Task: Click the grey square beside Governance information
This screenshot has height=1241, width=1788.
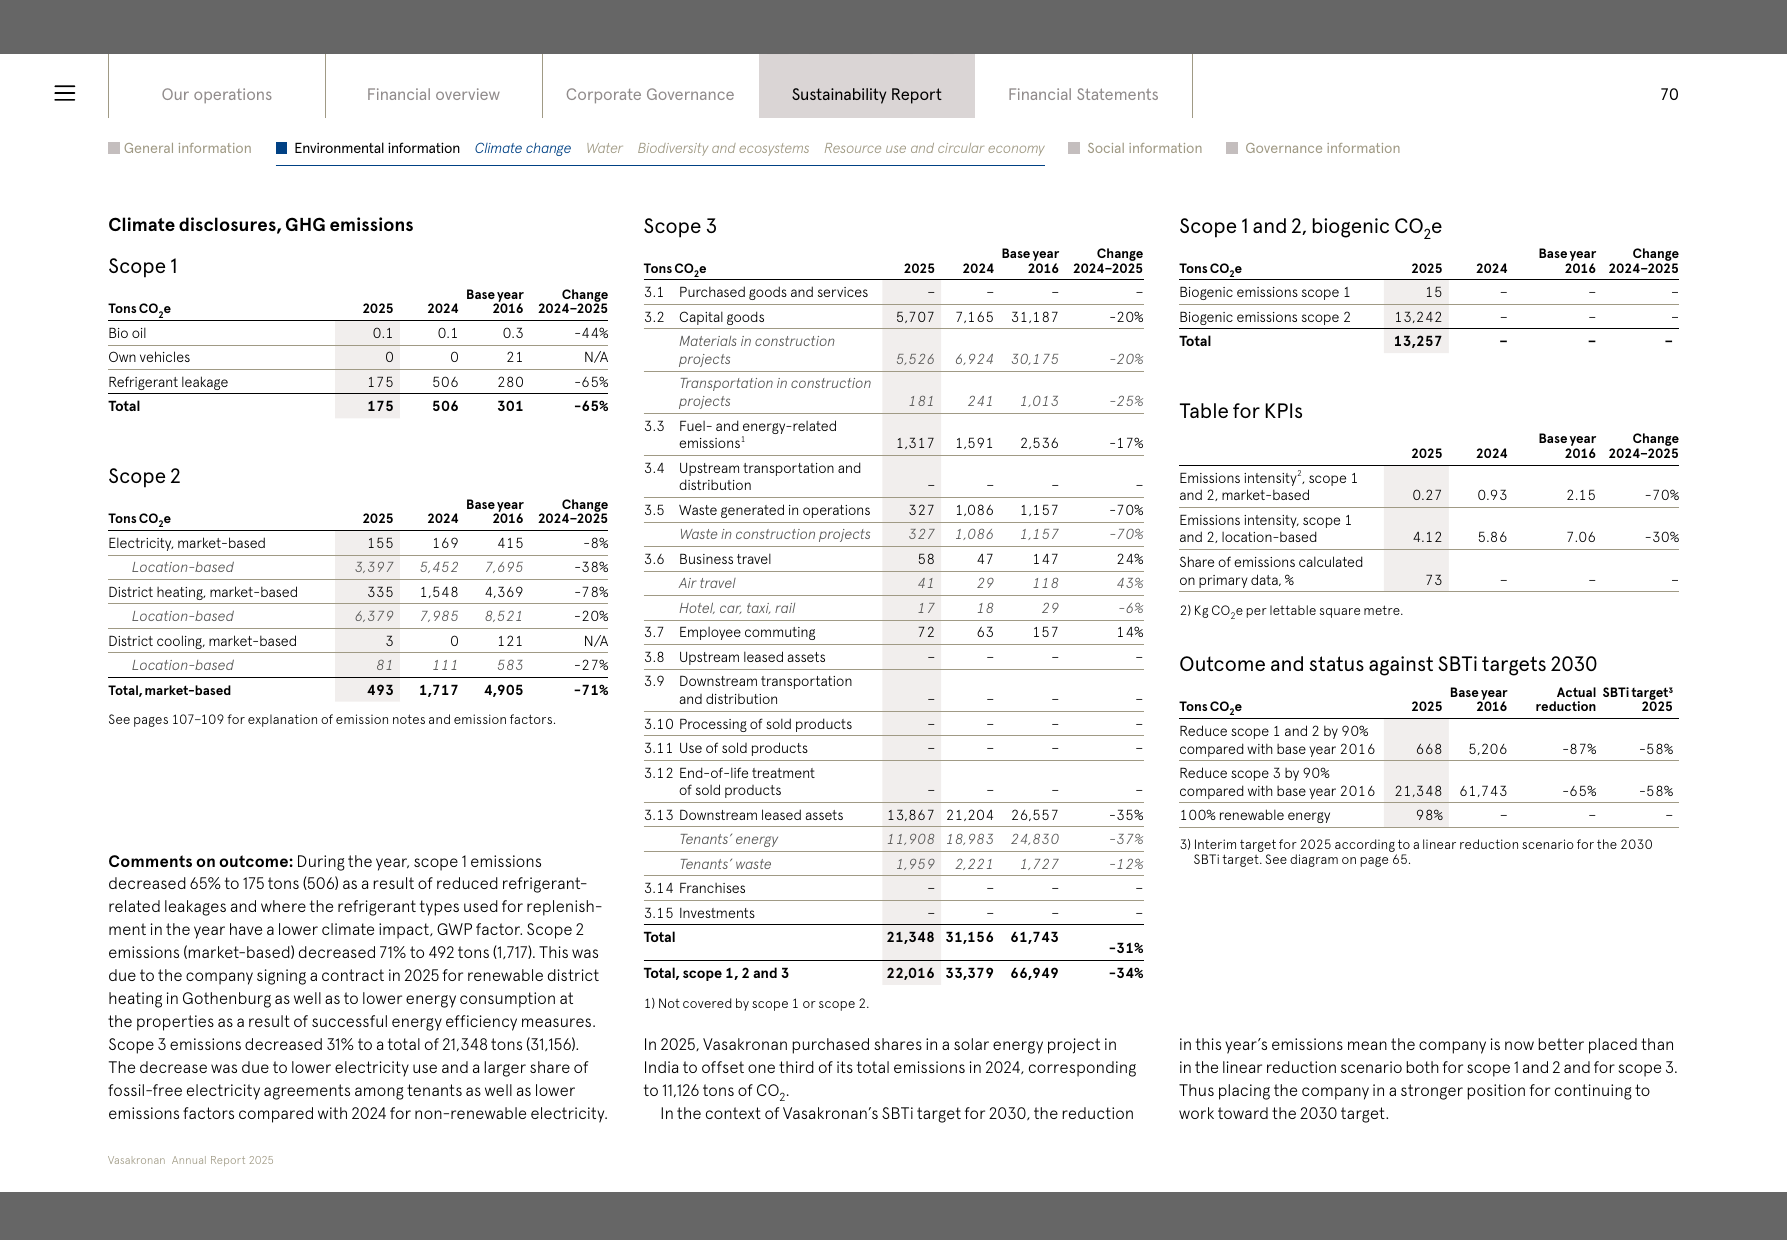Action: pyautogui.click(x=1232, y=148)
